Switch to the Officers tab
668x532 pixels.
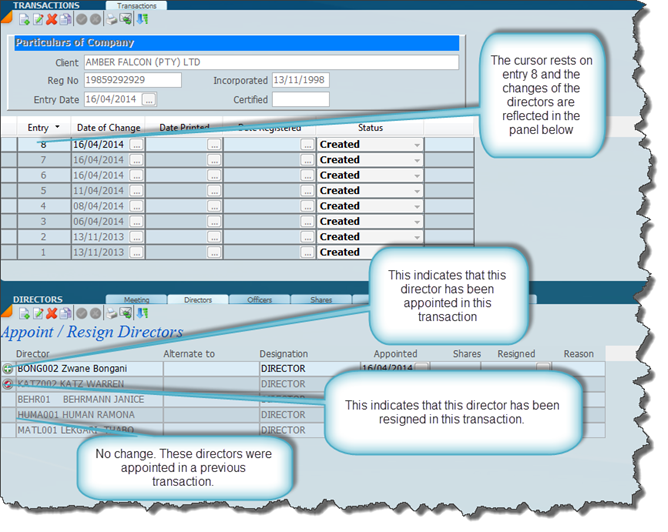point(258,299)
